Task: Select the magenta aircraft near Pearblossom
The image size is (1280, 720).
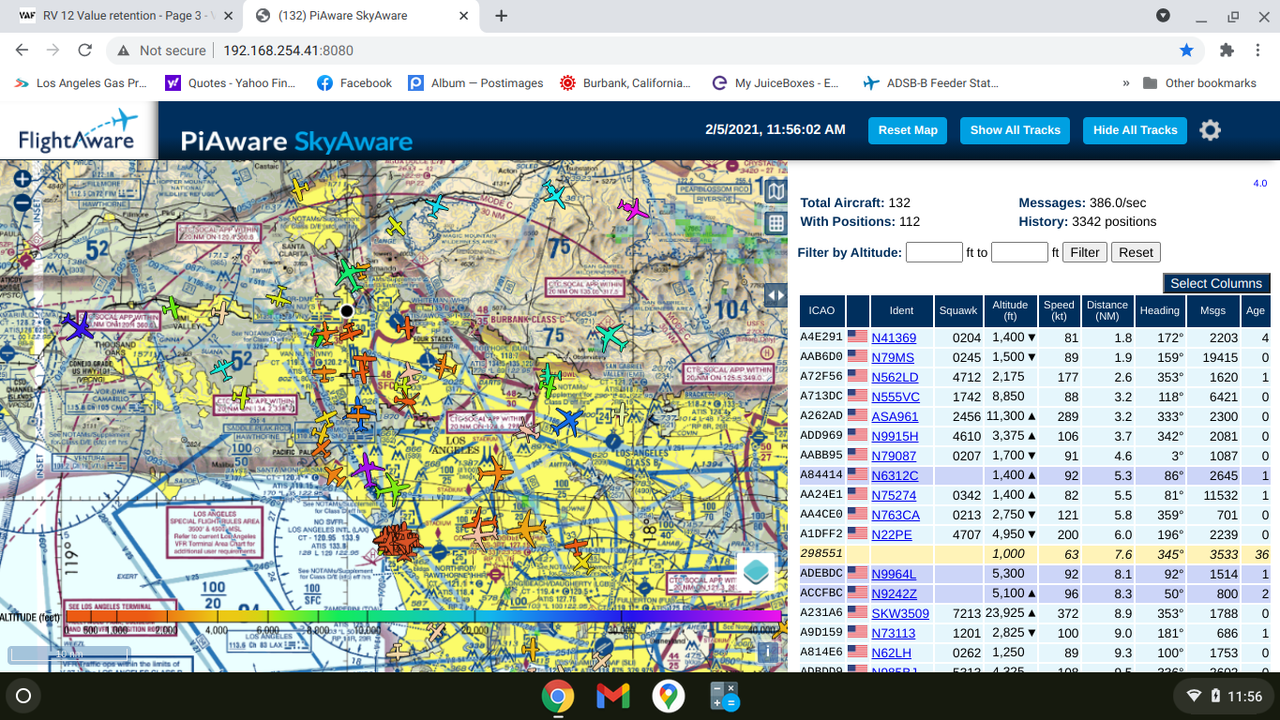Action: 632,209
